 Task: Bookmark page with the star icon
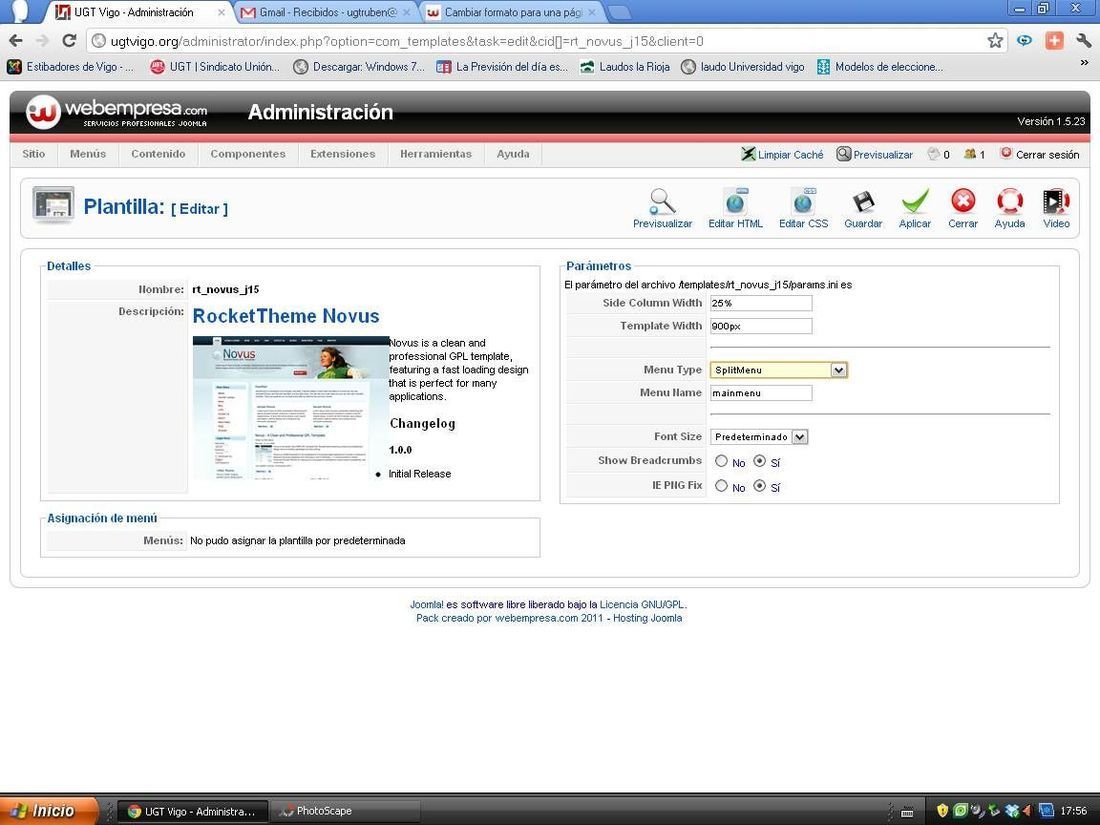(995, 41)
